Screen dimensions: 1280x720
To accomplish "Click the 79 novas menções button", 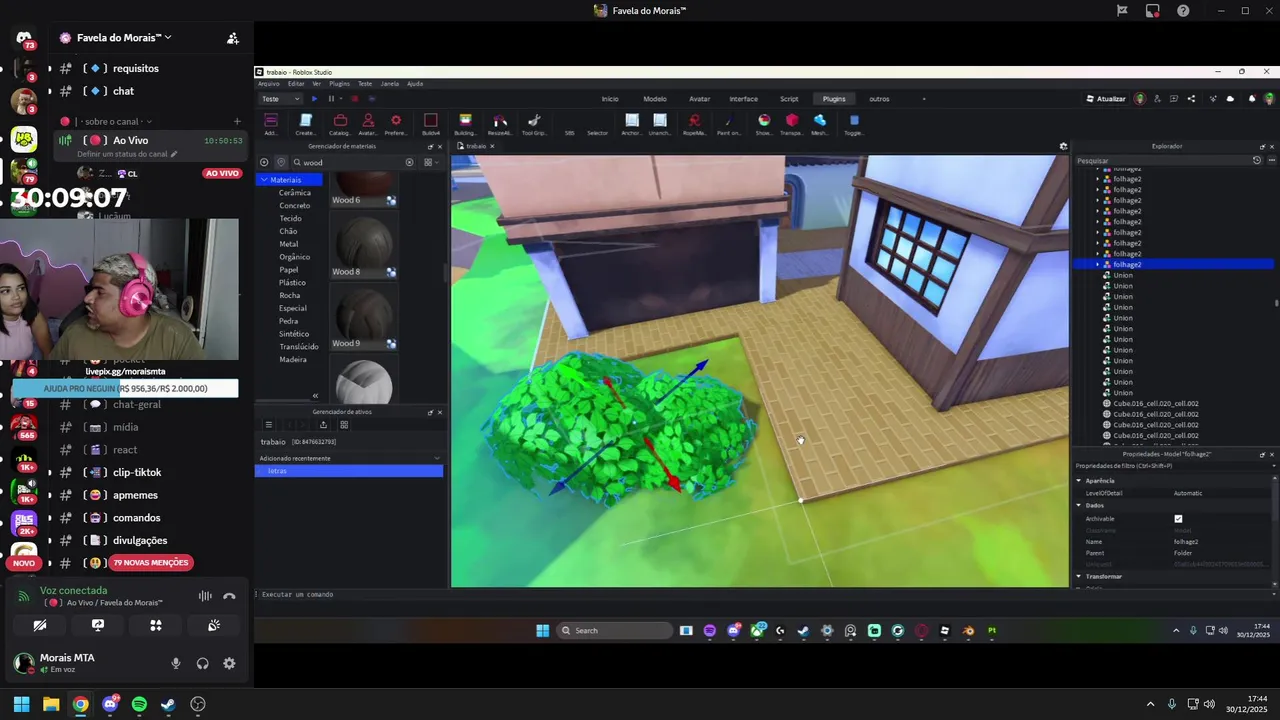I will 151,563.
